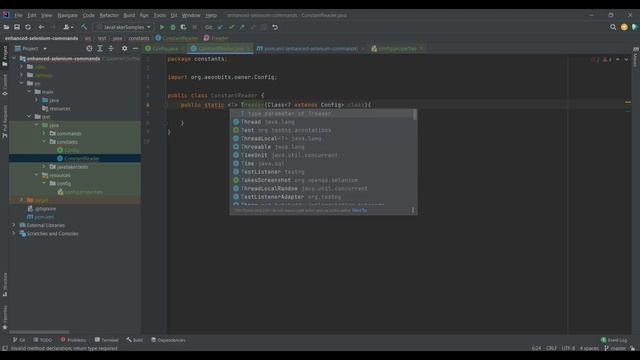Click the orange user avatar icon

tap(624, 27)
